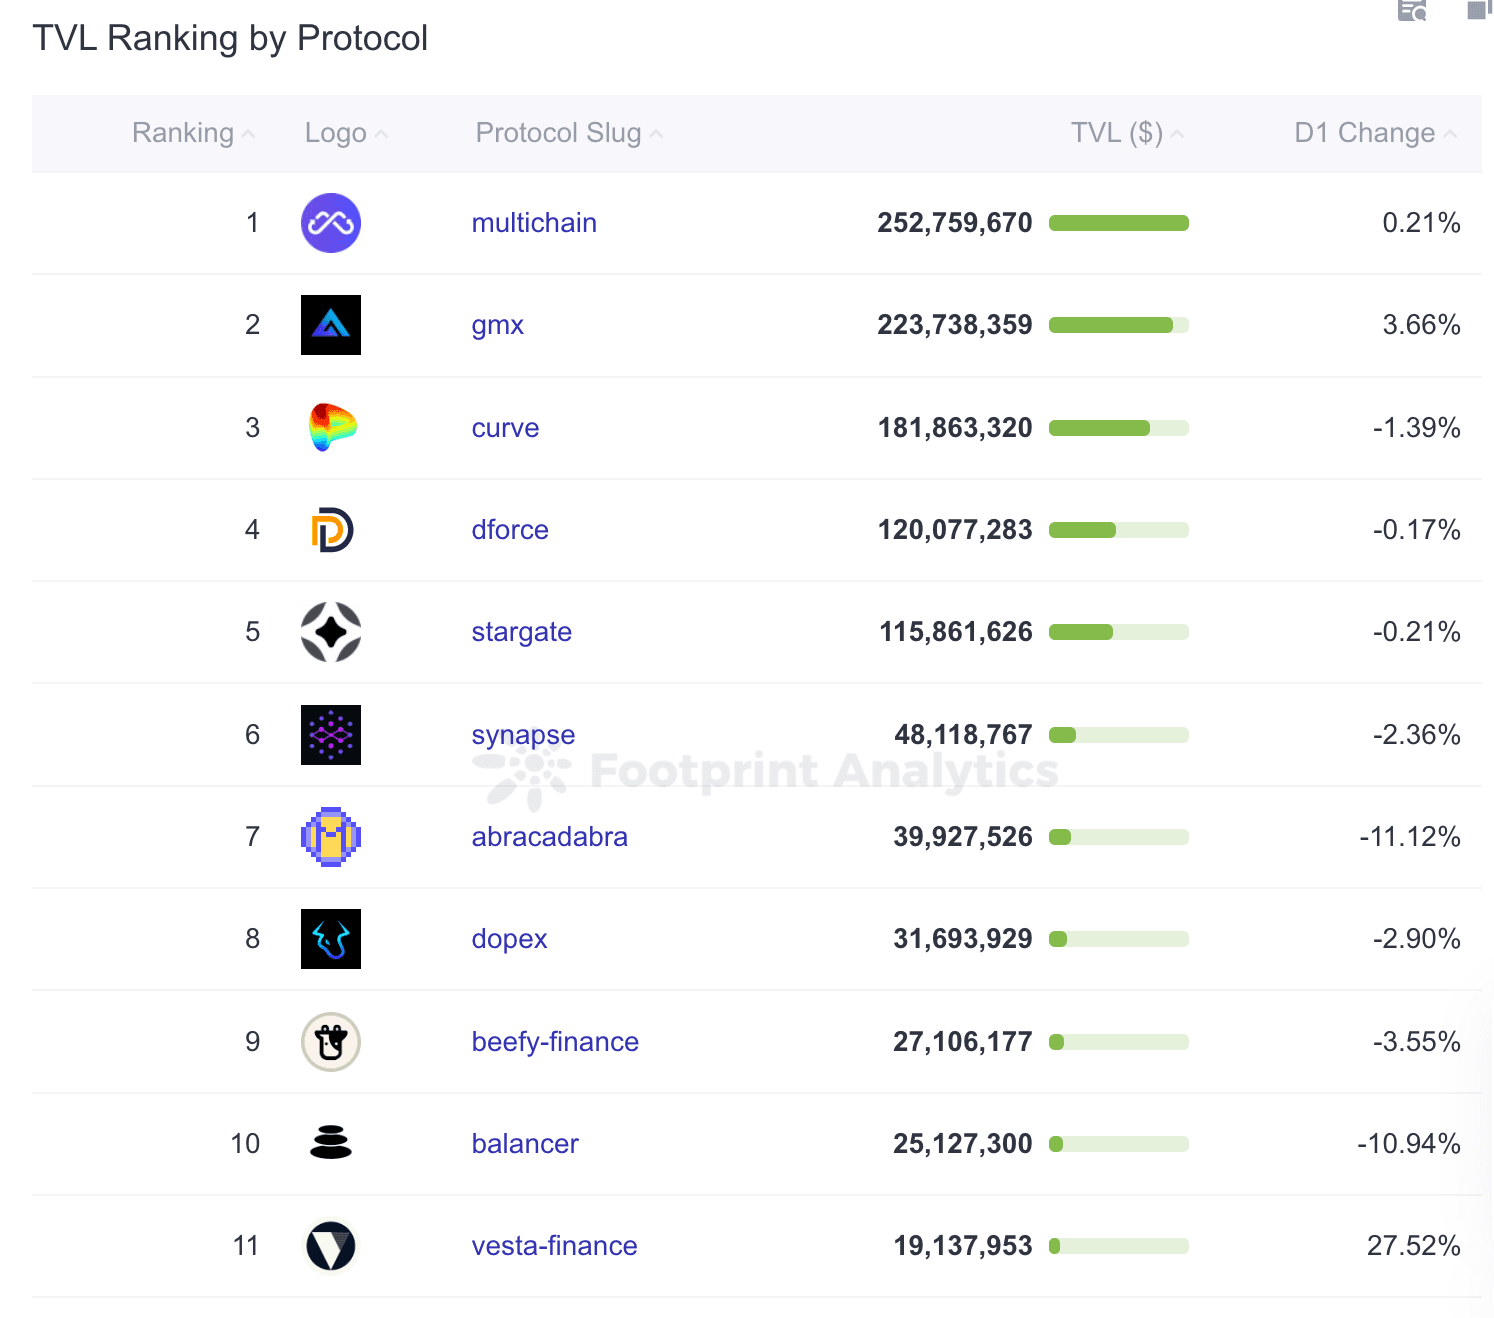Image resolution: width=1494 pixels, height=1318 pixels.
Task: Click the curve protocol logo
Action: 330,427
